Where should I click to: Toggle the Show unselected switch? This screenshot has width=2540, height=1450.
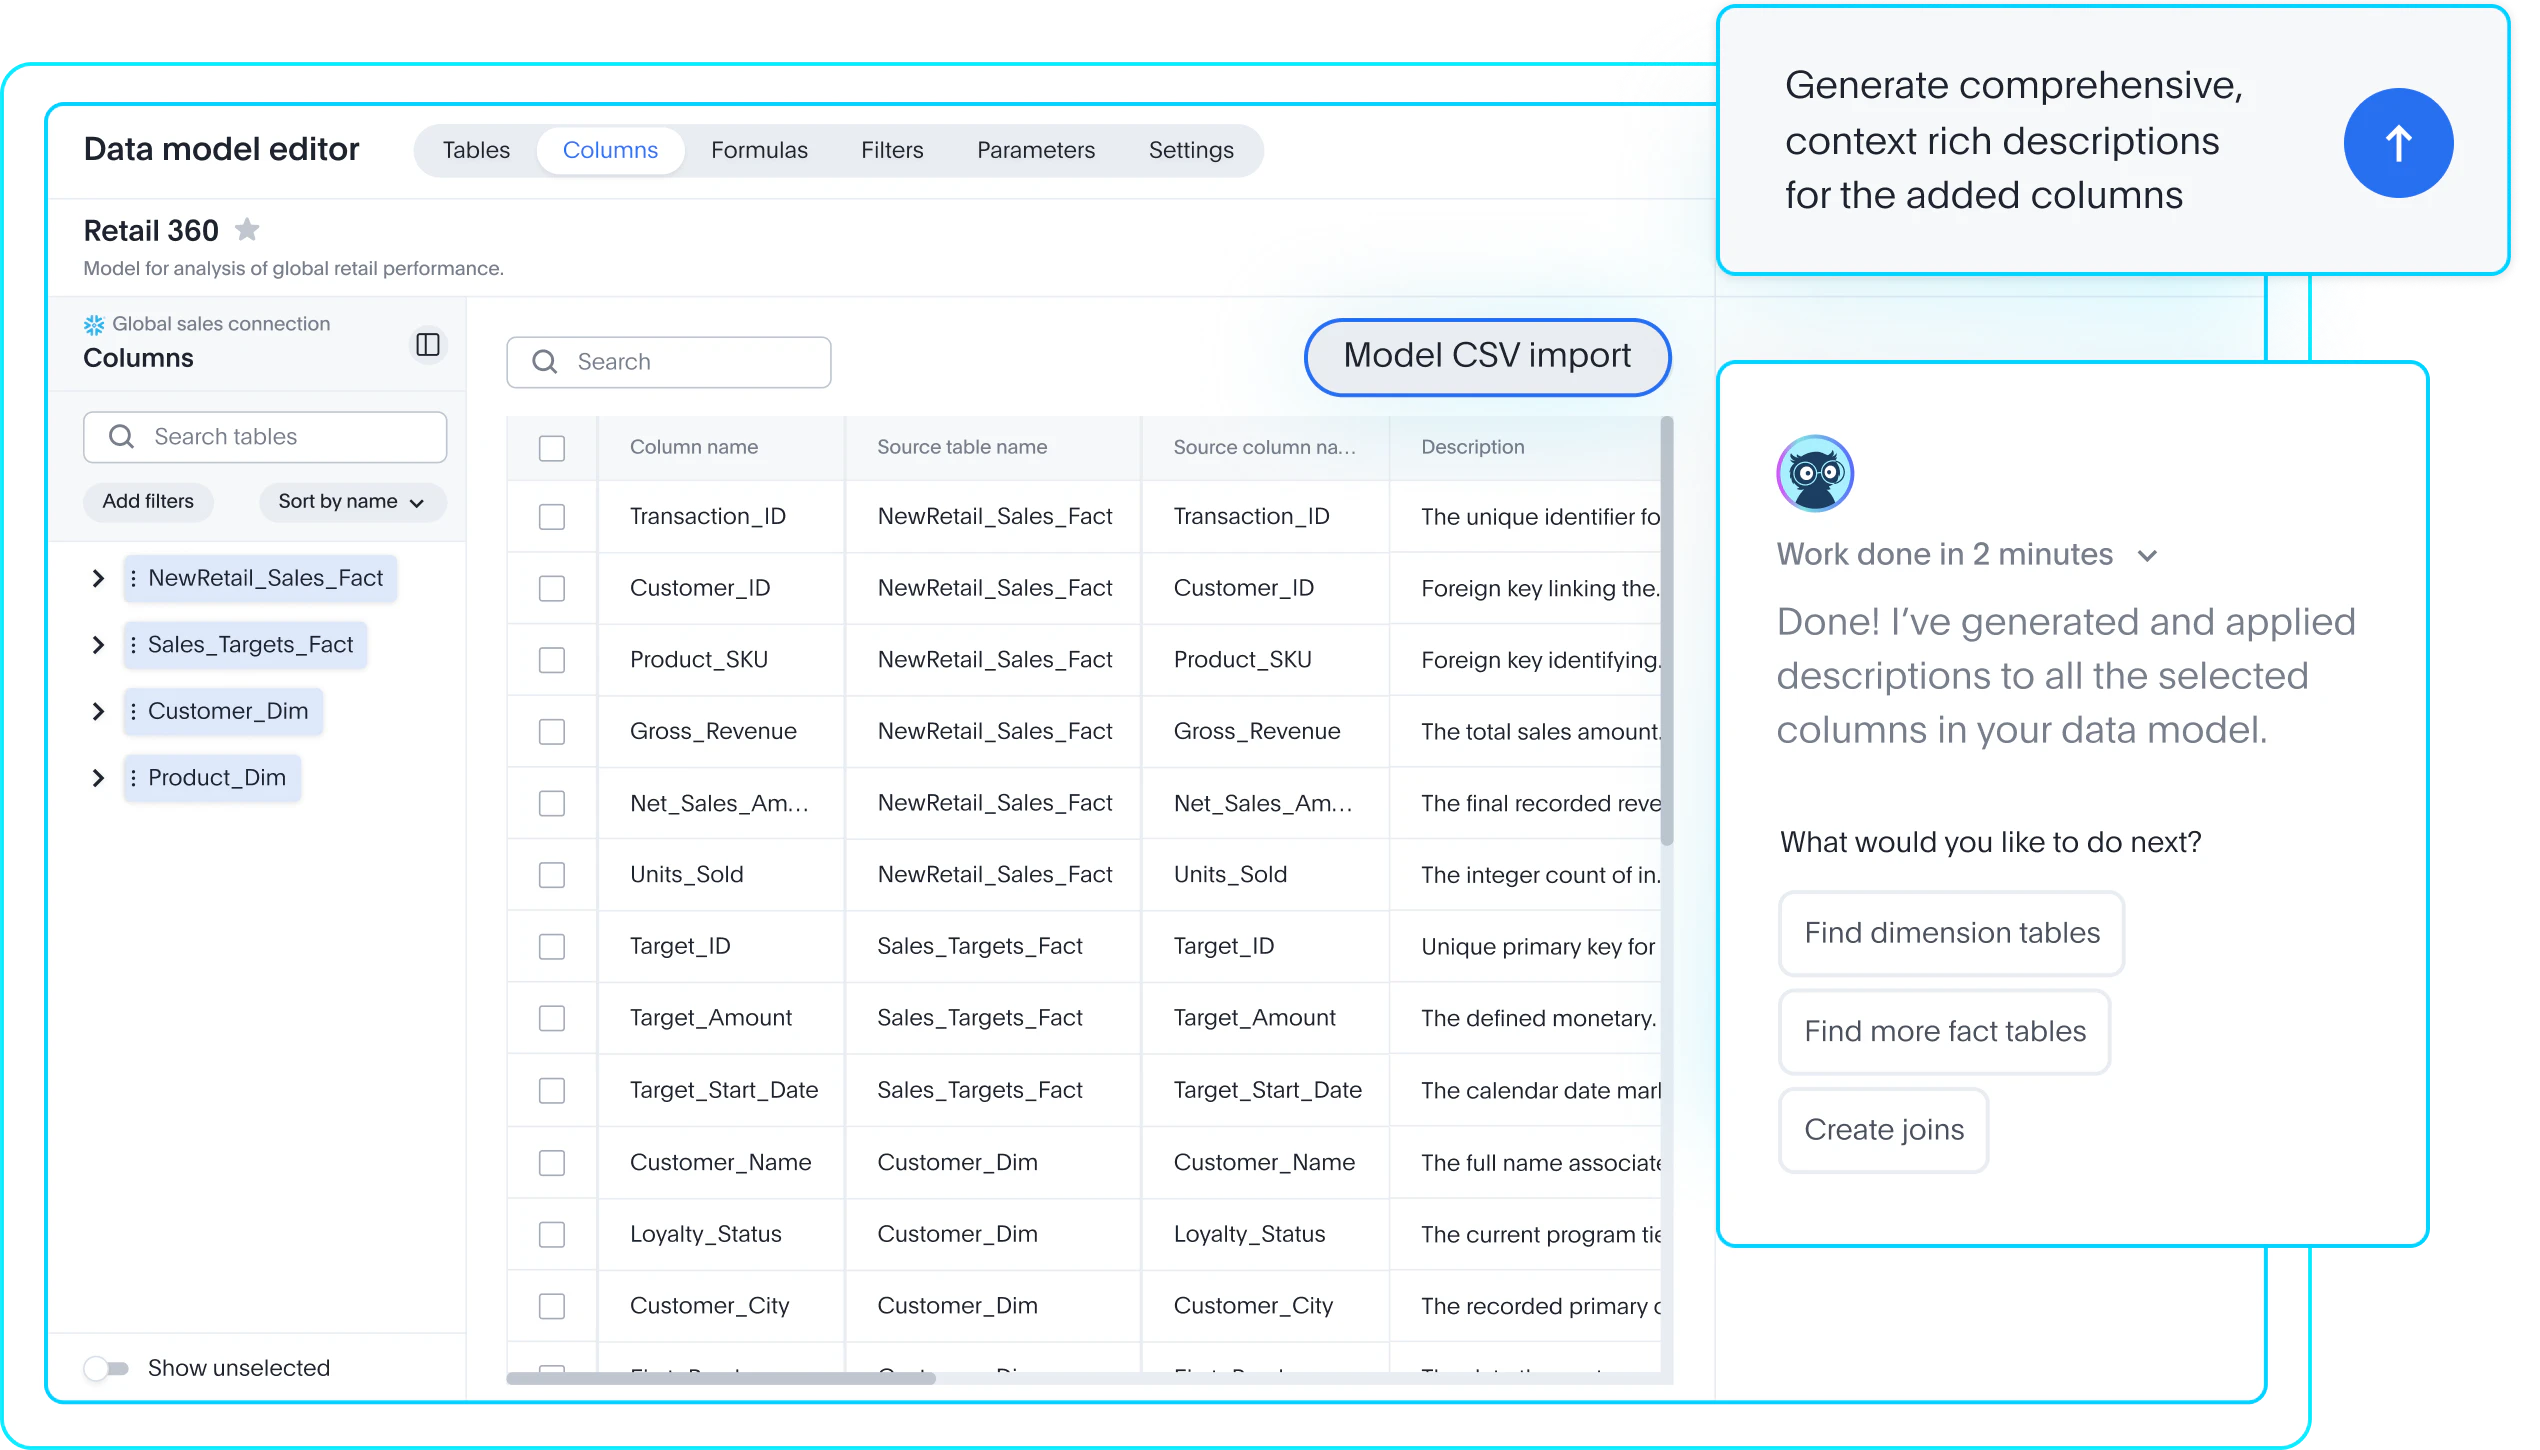coord(107,1368)
